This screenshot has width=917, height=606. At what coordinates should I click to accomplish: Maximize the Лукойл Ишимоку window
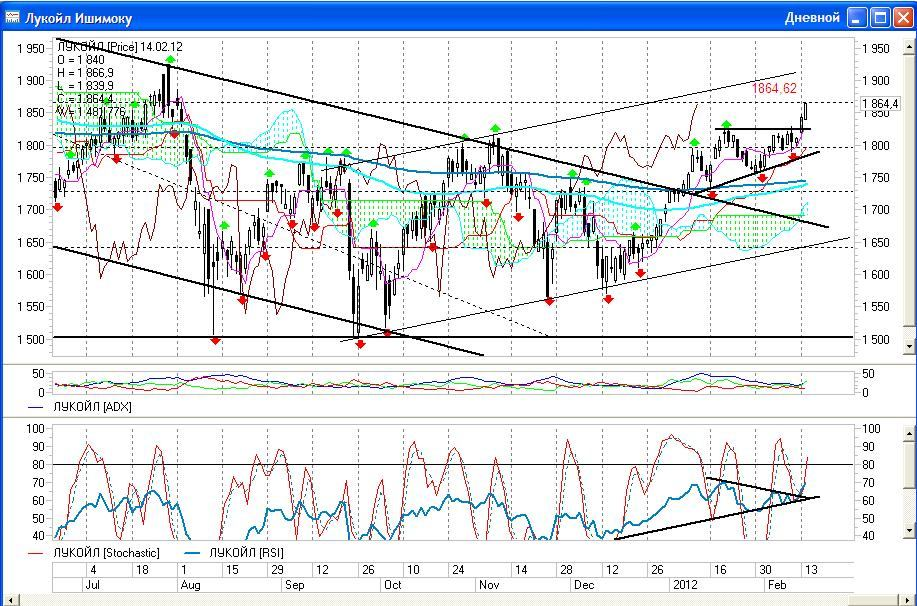point(881,18)
